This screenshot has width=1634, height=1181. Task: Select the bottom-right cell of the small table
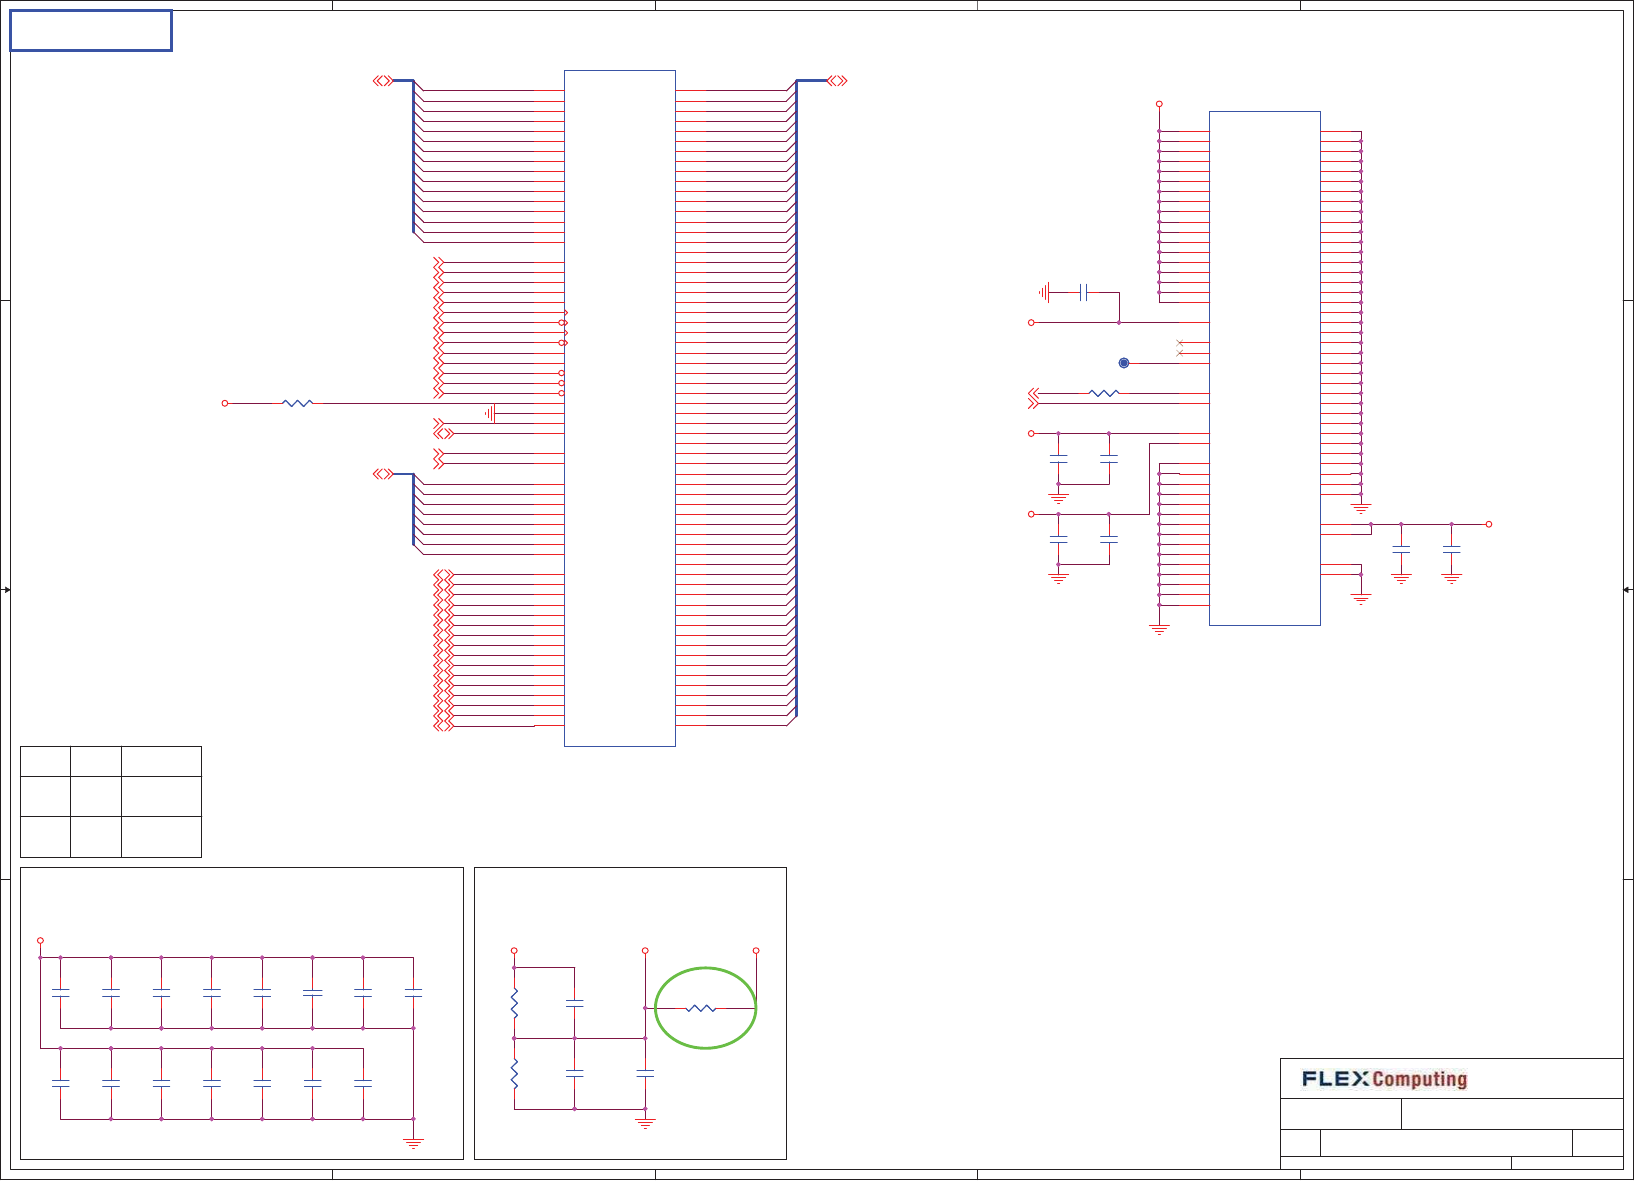point(161,836)
